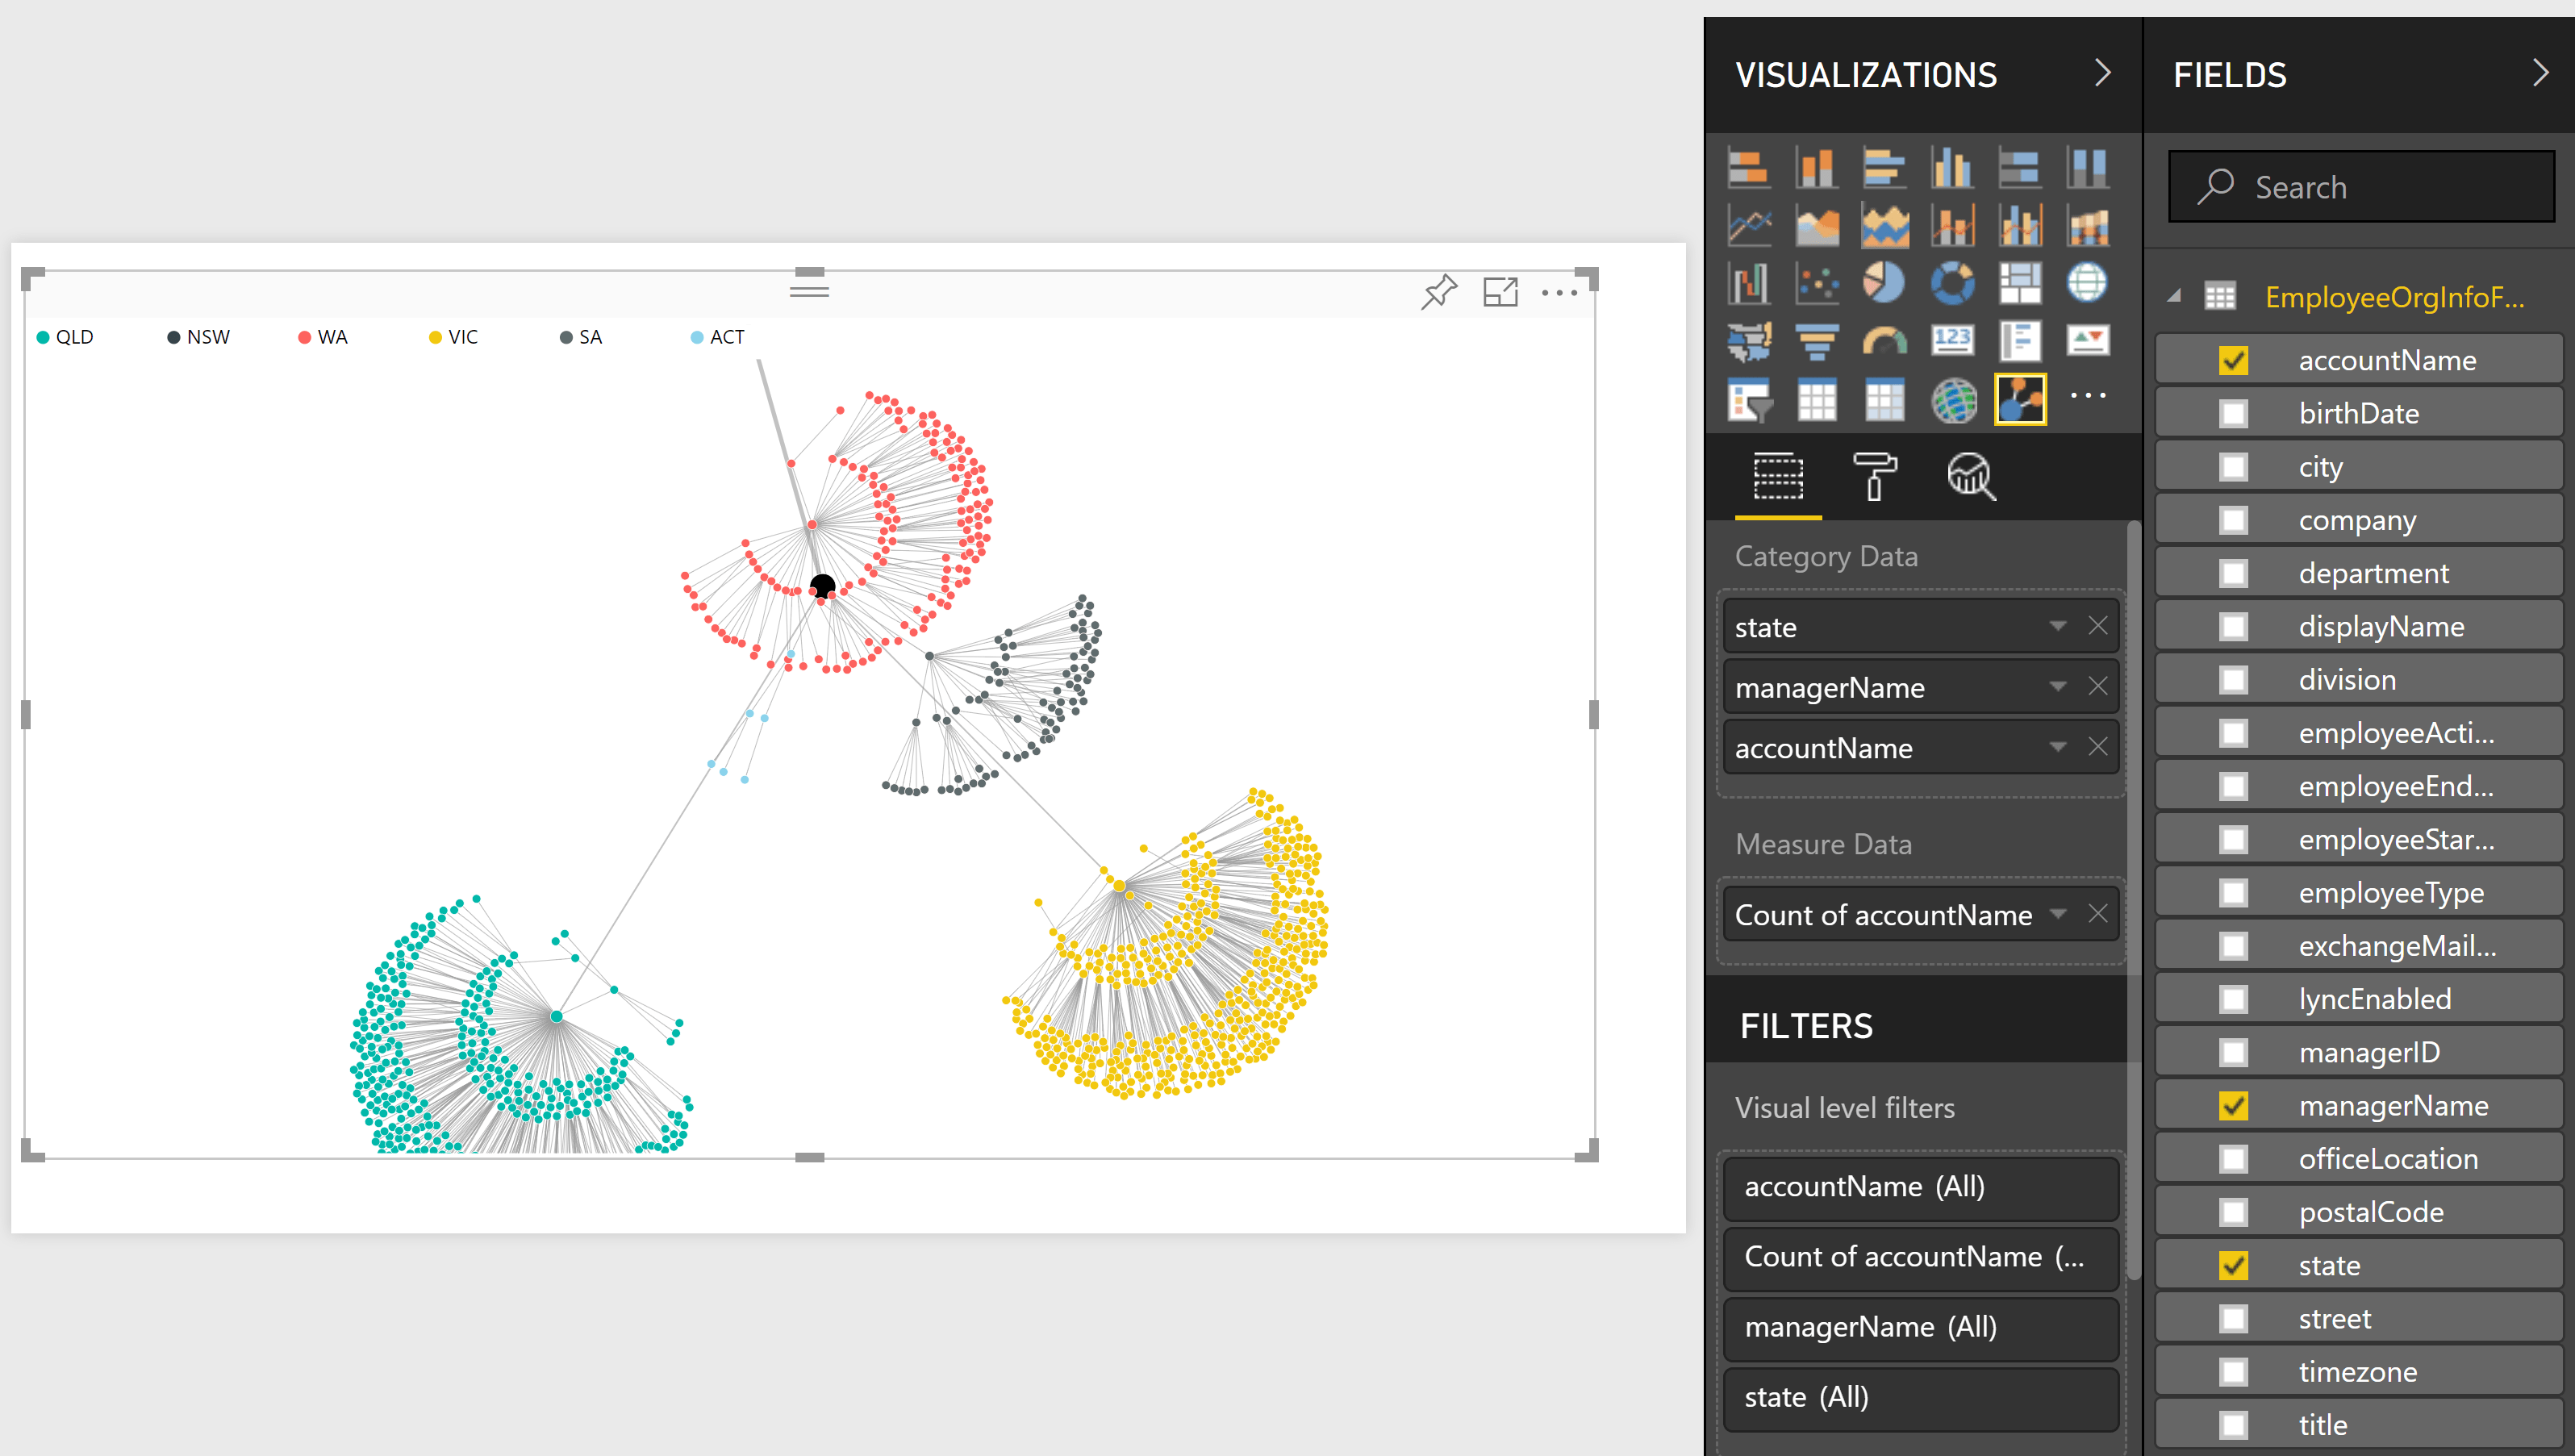Remove managerName from Category Data
Image resolution: width=2575 pixels, height=1456 pixels.
point(2097,687)
